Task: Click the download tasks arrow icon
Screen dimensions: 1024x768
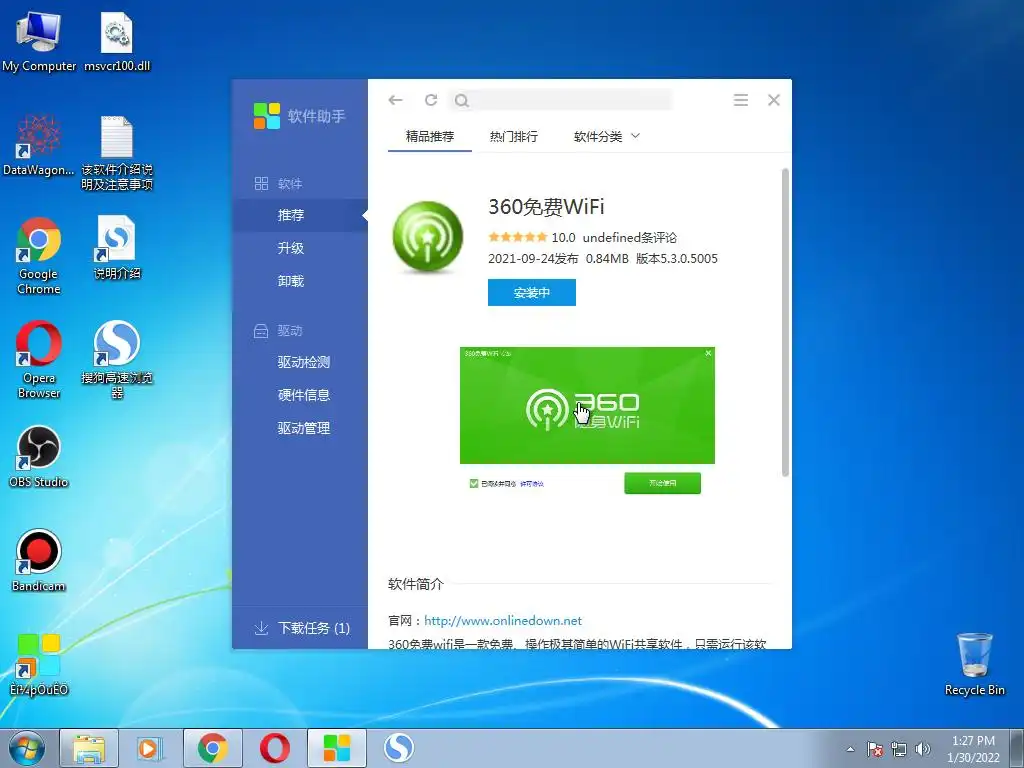Action: (261, 628)
